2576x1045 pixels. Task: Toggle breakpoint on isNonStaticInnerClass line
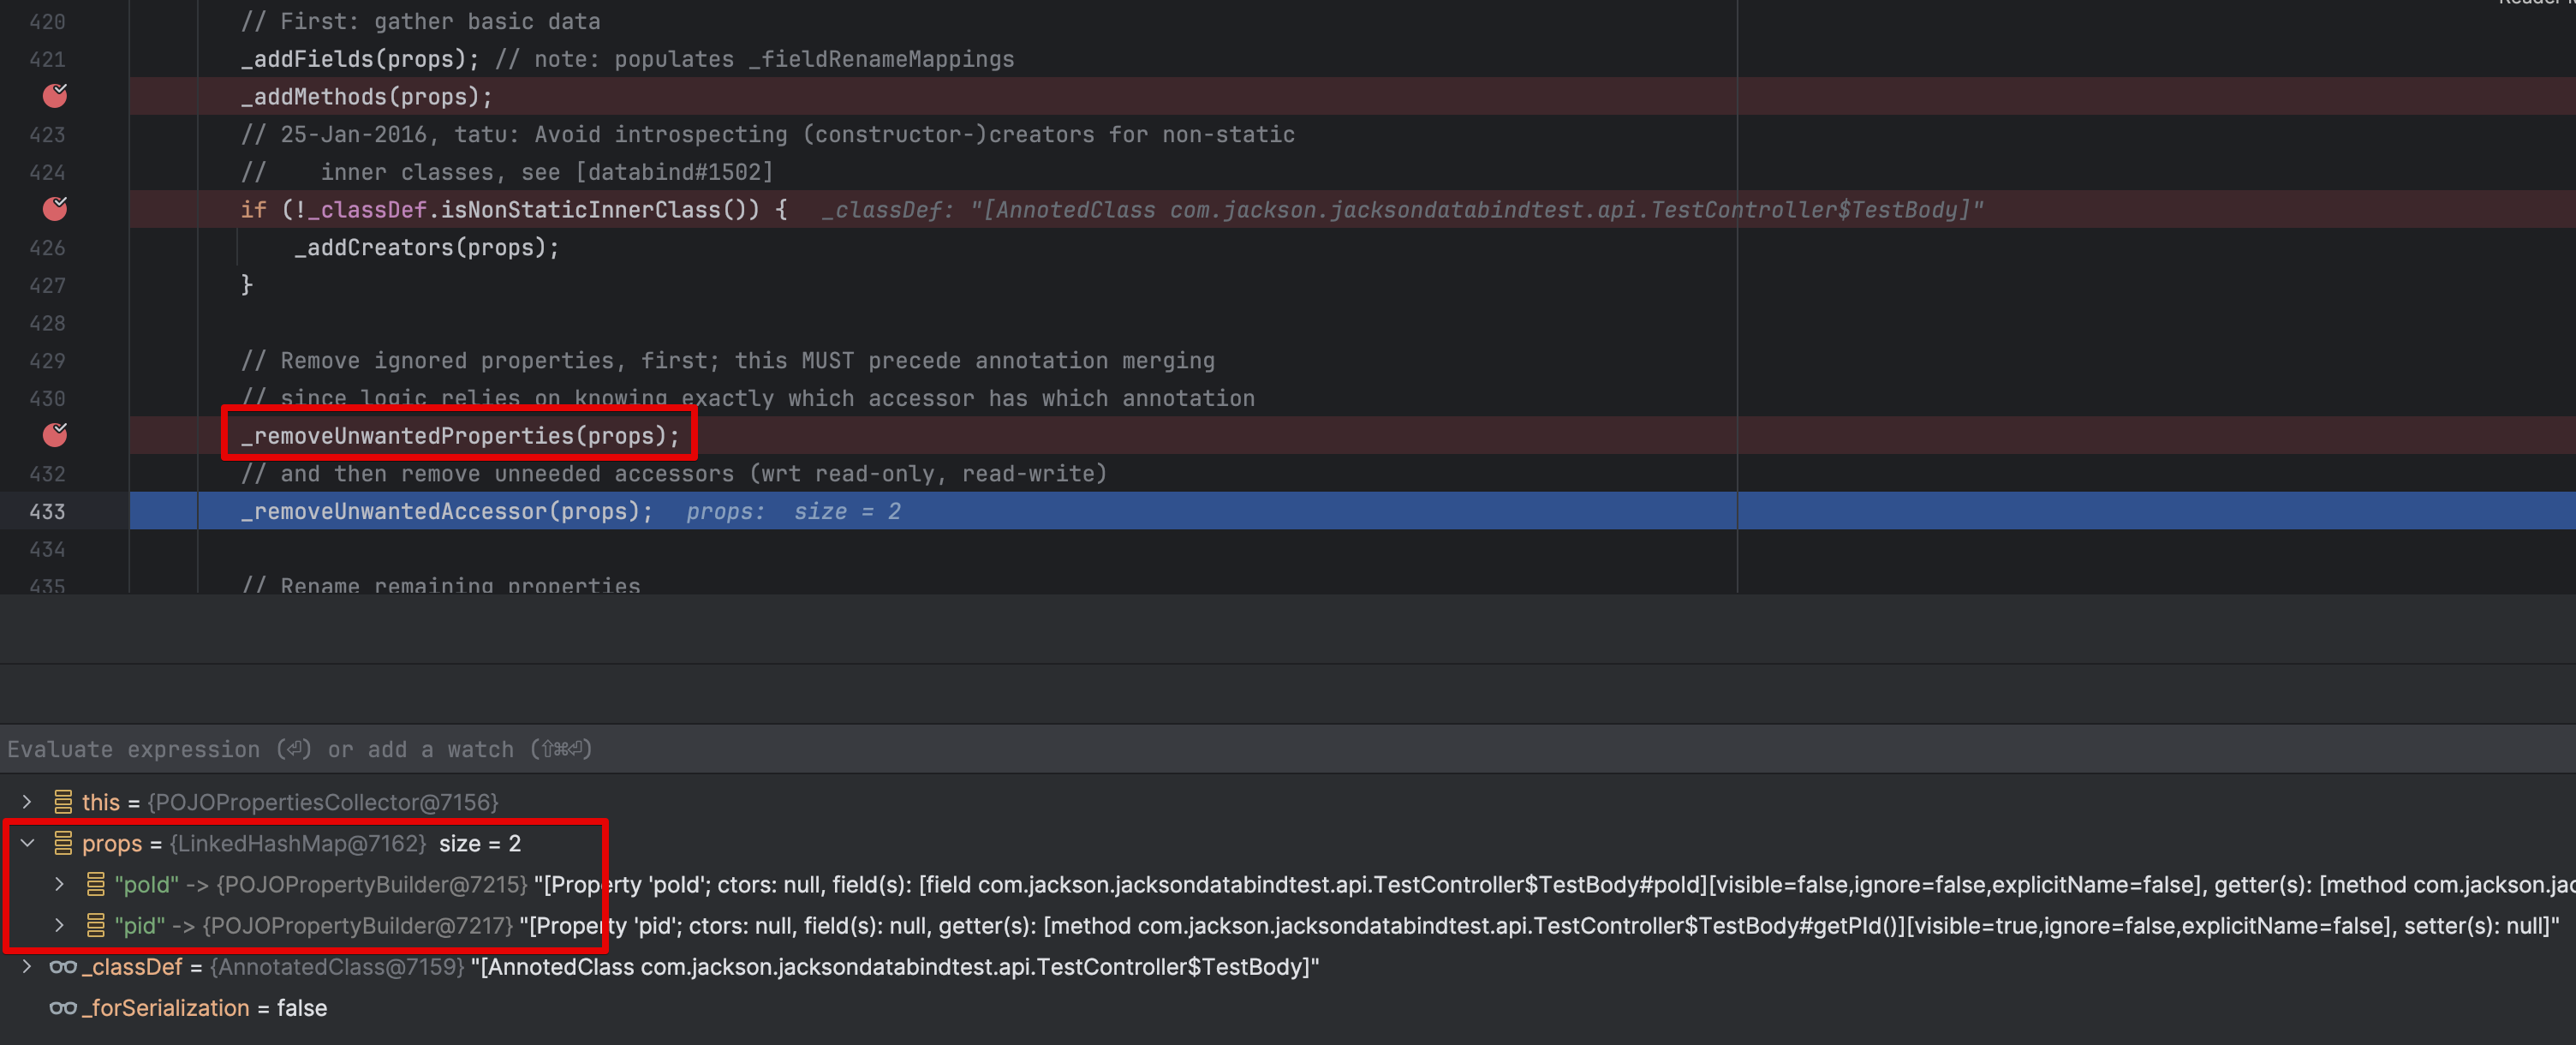pyautogui.click(x=55, y=209)
